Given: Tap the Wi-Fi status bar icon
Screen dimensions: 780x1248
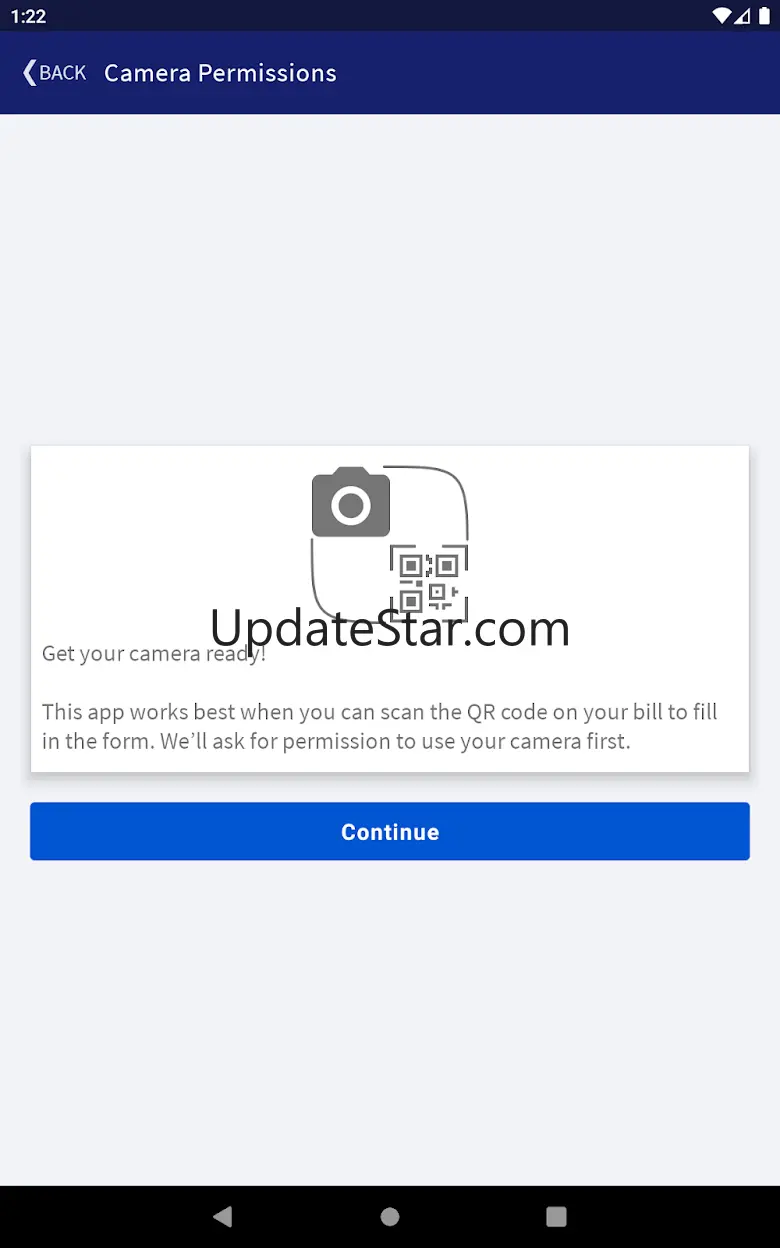Looking at the screenshot, I should point(721,16).
